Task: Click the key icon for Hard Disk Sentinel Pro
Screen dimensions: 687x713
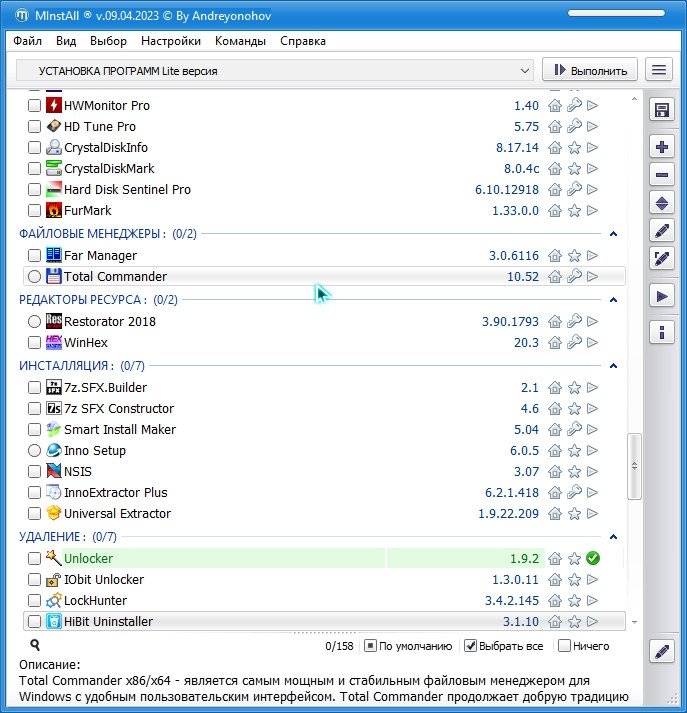Action: pyautogui.click(x=574, y=190)
